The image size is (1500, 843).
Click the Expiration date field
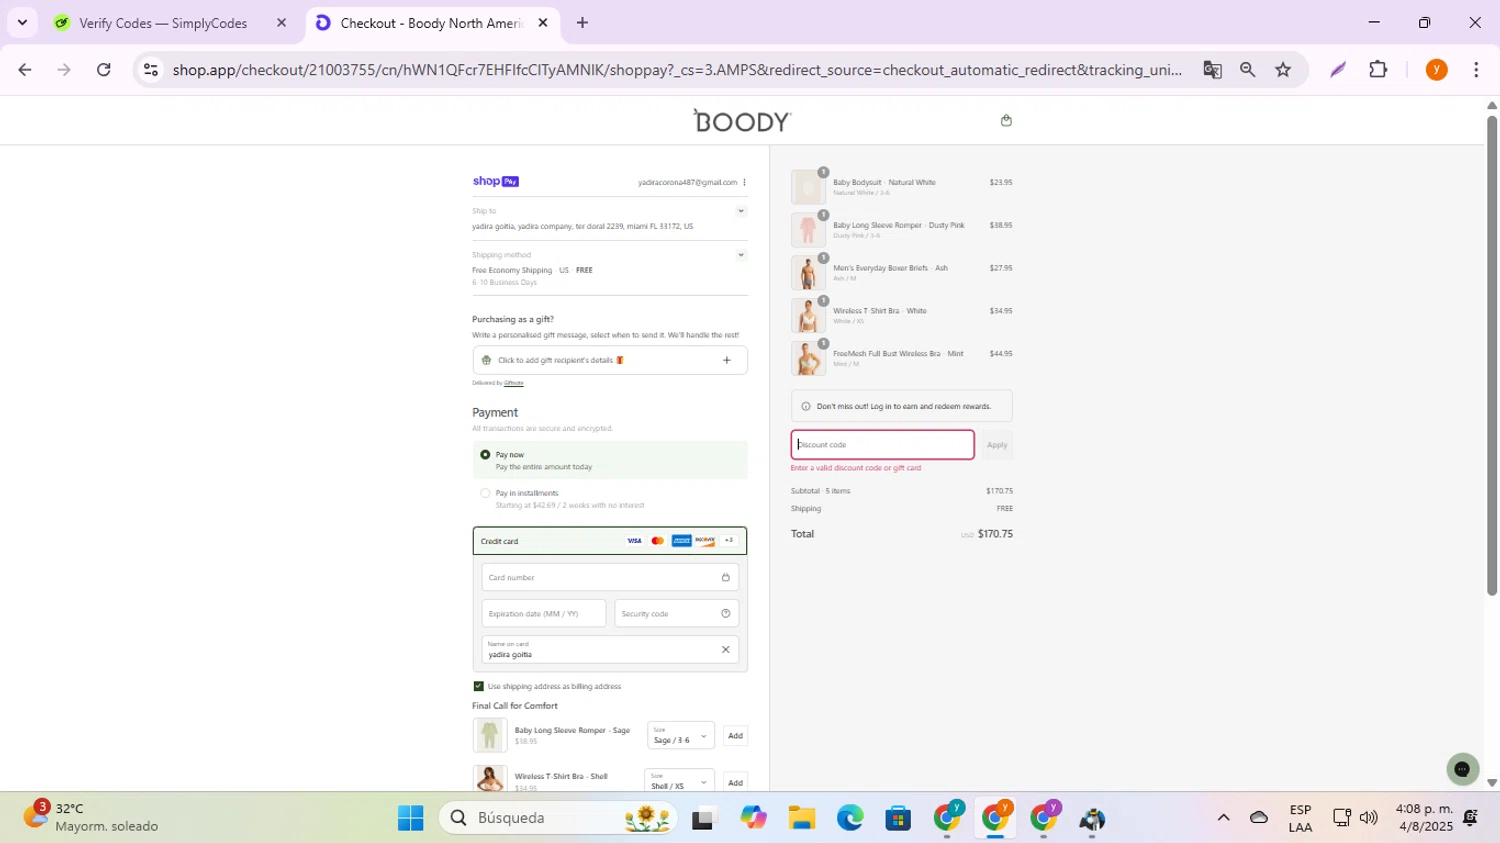coord(544,613)
